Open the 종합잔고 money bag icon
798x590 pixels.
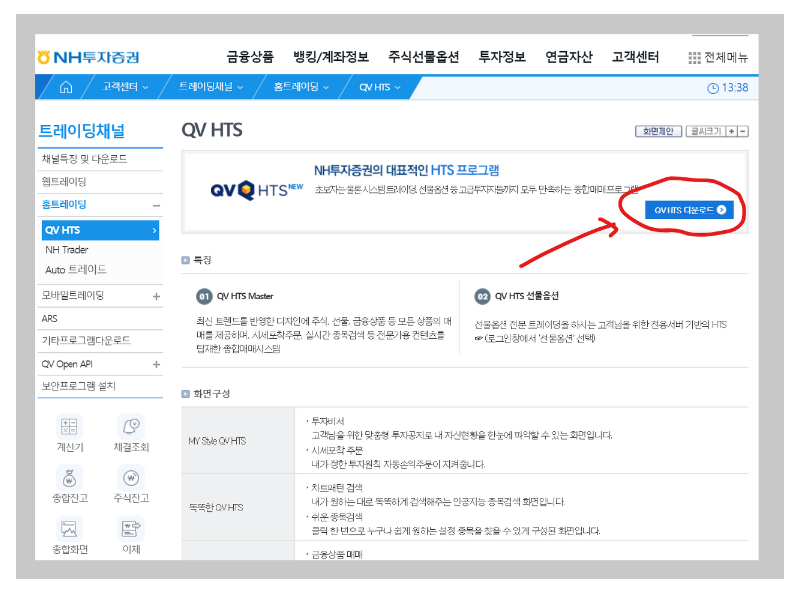[x=69, y=478]
